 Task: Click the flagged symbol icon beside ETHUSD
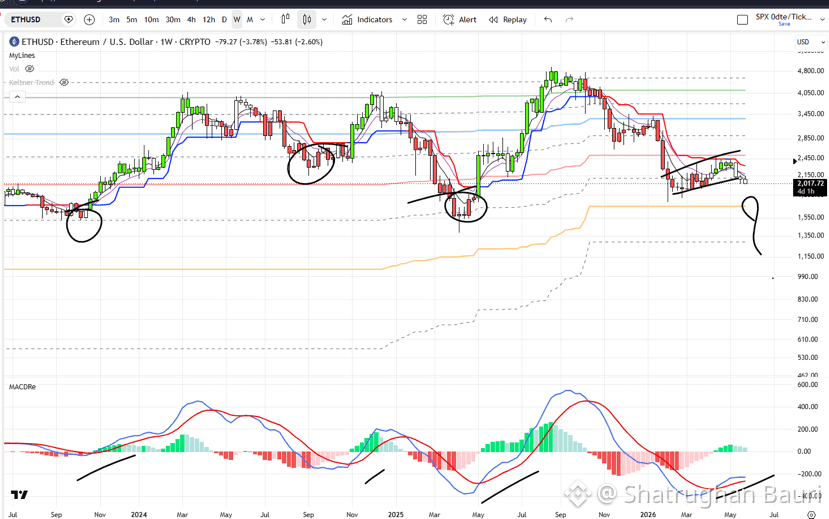coord(68,20)
